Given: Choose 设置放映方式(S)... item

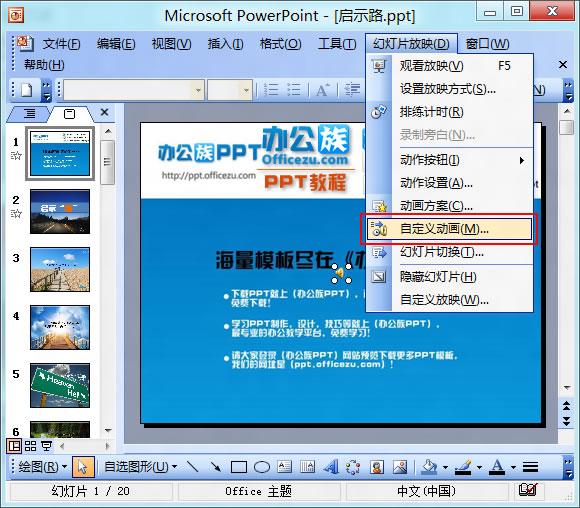Looking at the screenshot, I should tap(449, 89).
